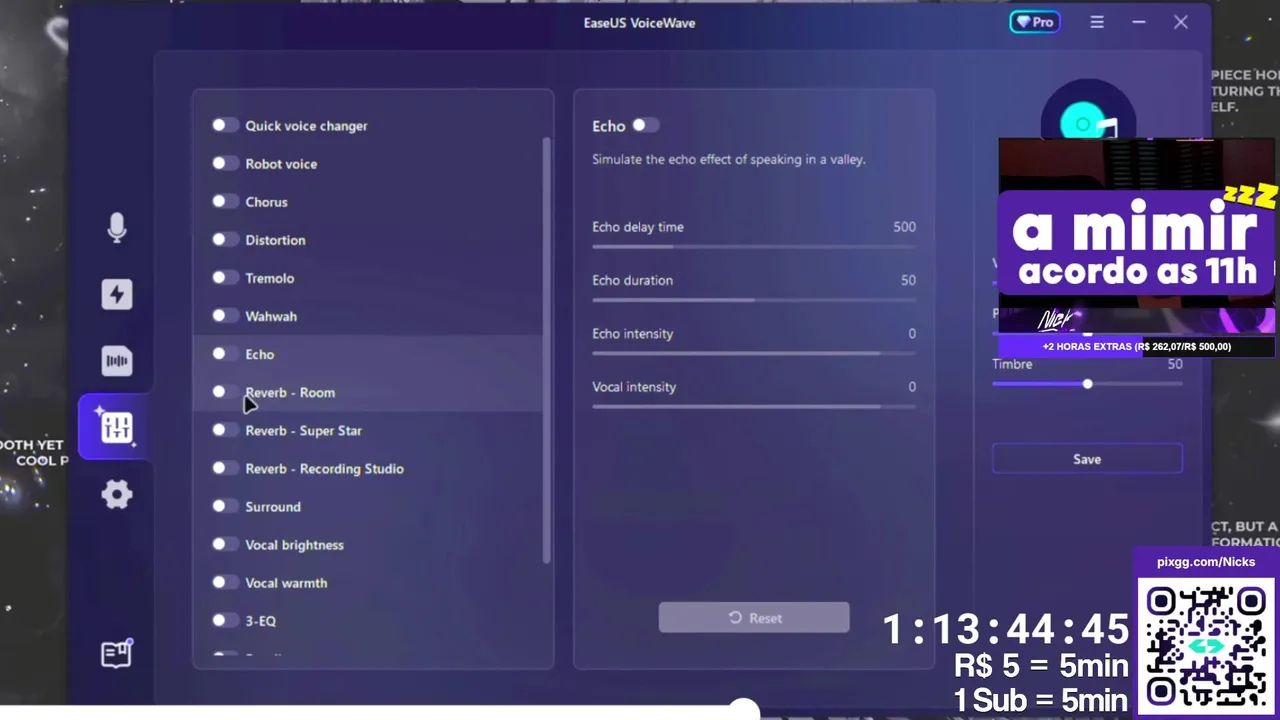Viewport: 1280px width, 720px height.
Task: Open the soundboard waveform sidebar tab
Action: [x=117, y=361]
